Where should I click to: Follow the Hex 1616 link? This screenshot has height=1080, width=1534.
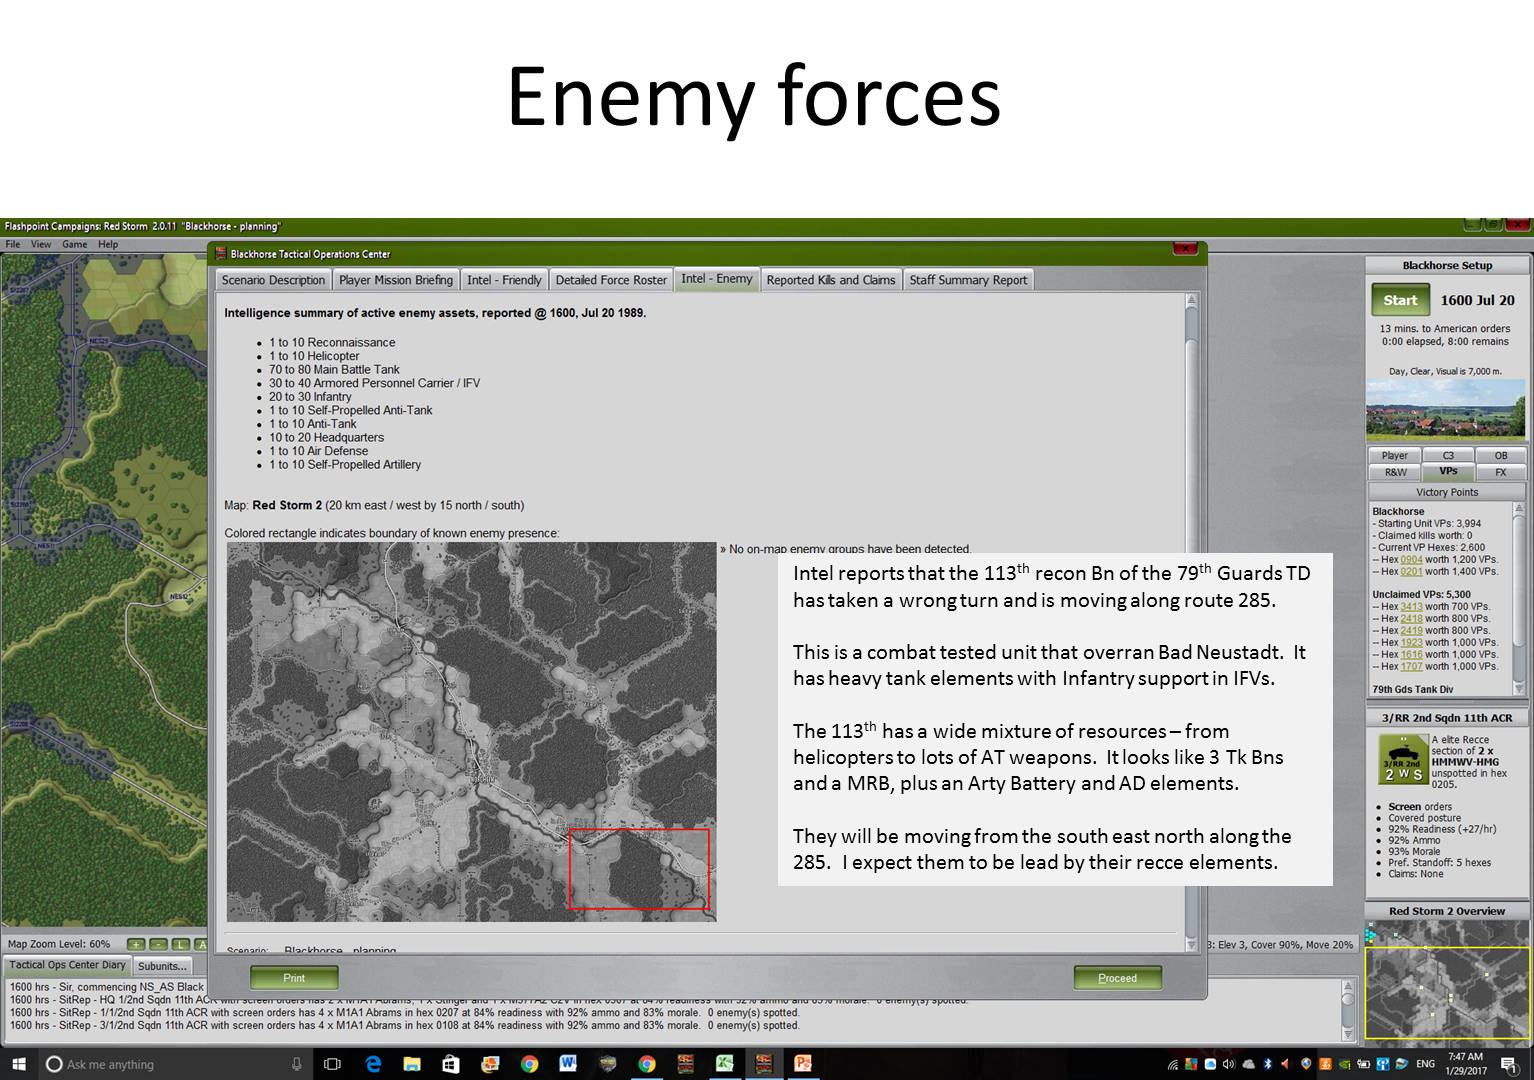pyautogui.click(x=1411, y=655)
